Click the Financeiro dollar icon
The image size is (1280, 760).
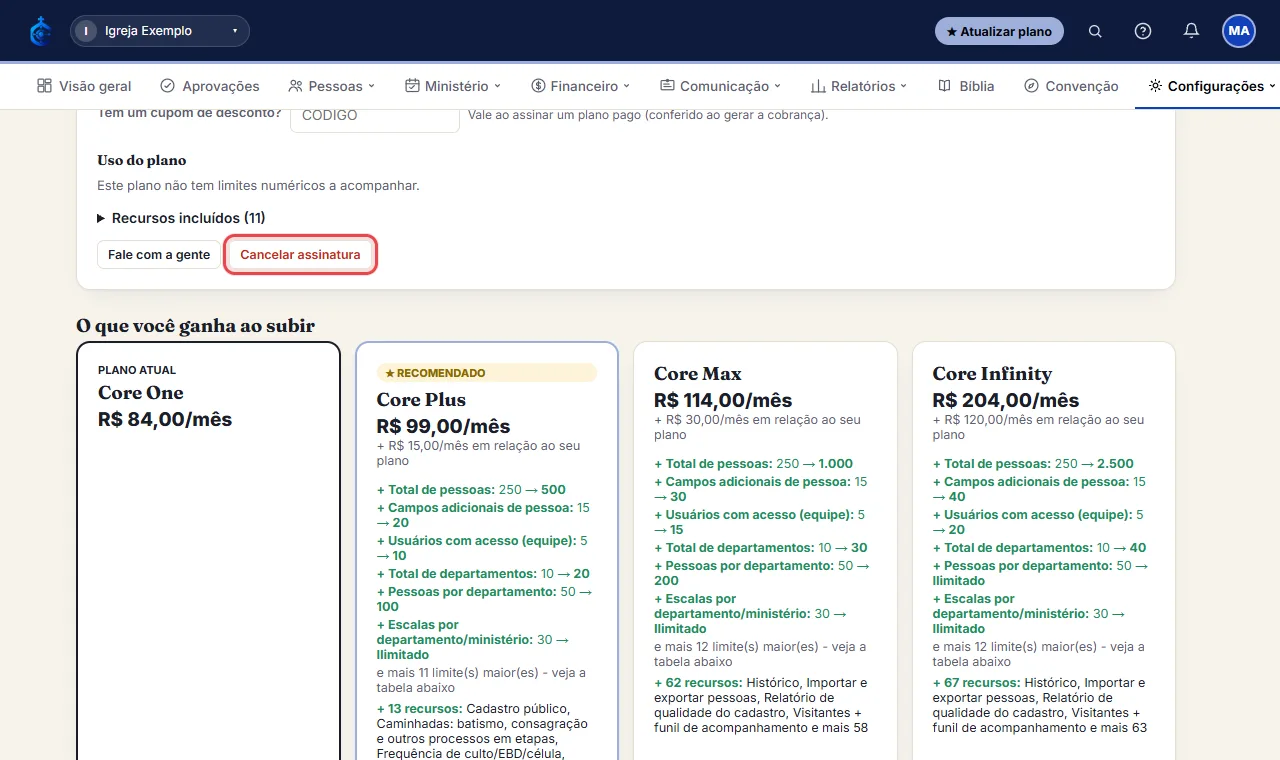click(x=538, y=86)
